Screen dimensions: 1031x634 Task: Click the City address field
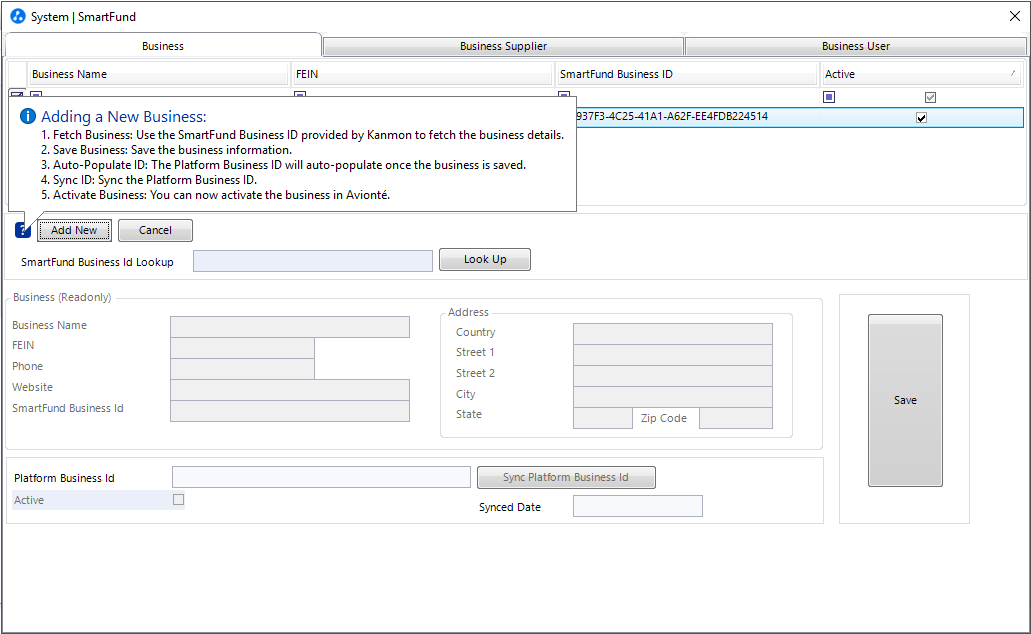coord(673,397)
